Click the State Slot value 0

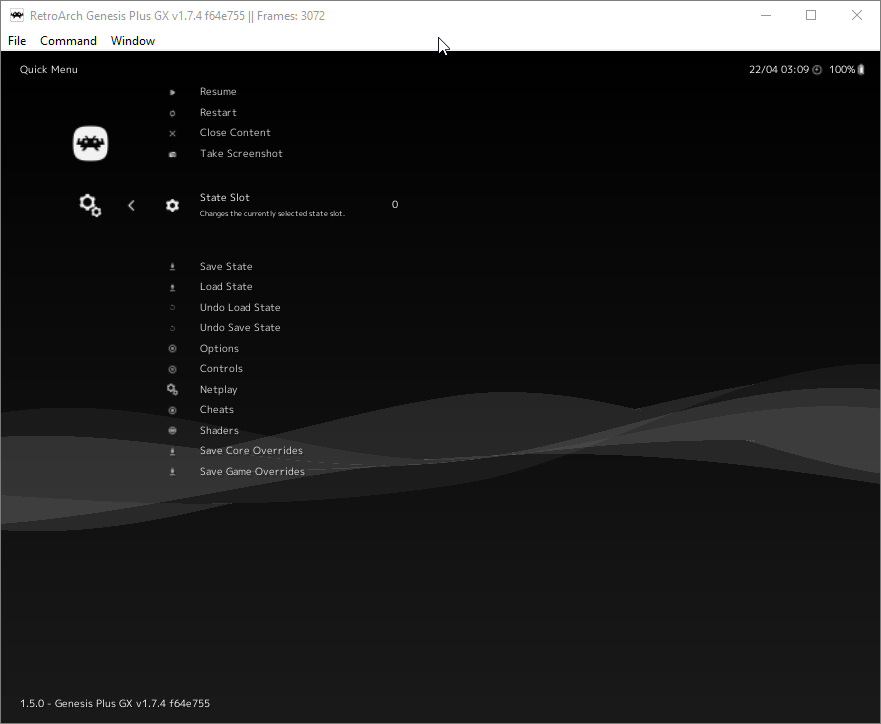coord(395,204)
